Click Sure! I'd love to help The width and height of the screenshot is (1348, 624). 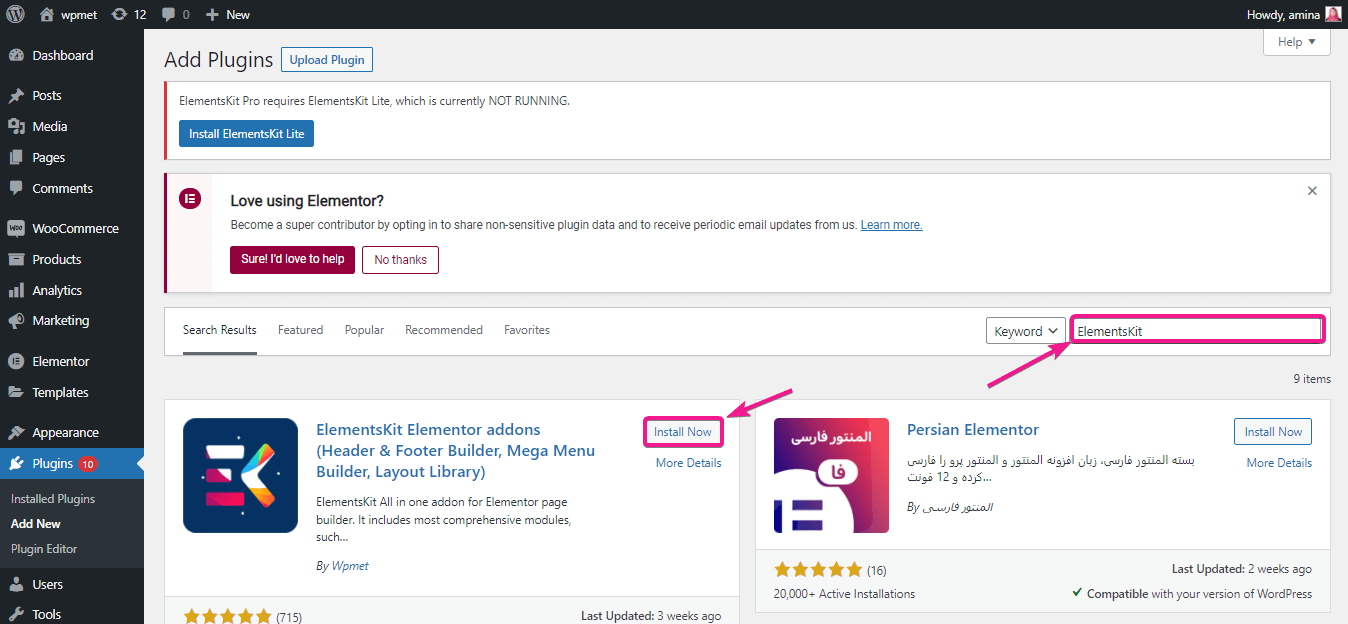[x=292, y=259]
